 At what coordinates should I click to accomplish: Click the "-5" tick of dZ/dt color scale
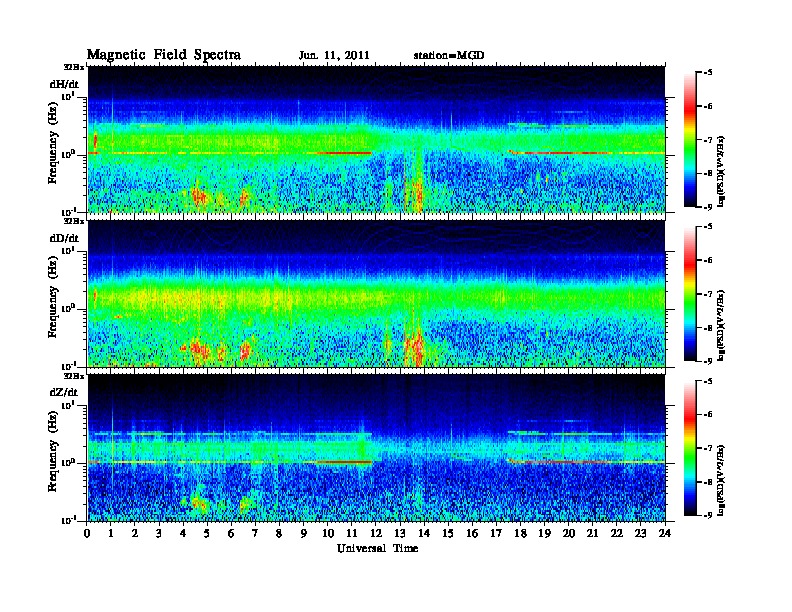point(708,381)
